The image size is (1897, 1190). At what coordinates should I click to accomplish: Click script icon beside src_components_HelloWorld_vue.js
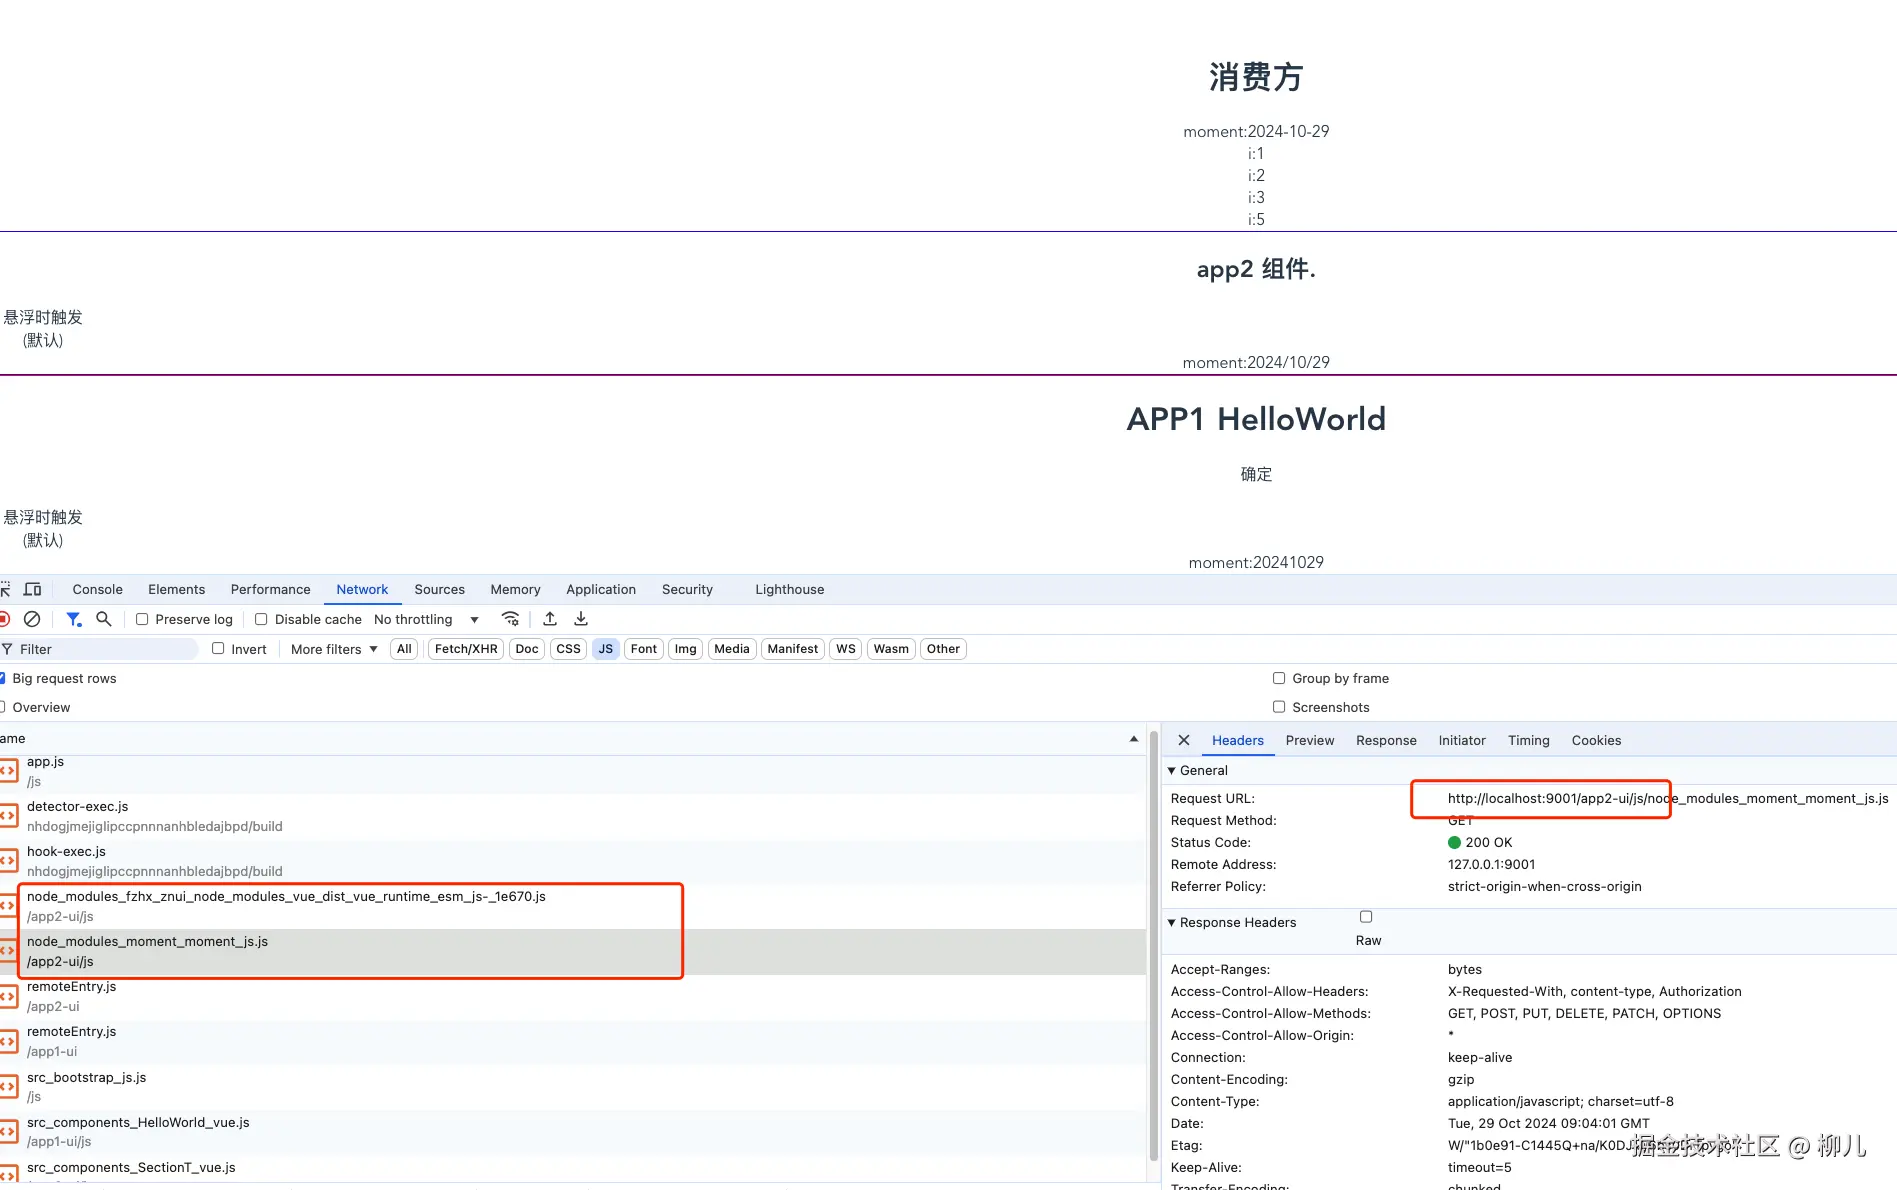(x=8, y=1132)
